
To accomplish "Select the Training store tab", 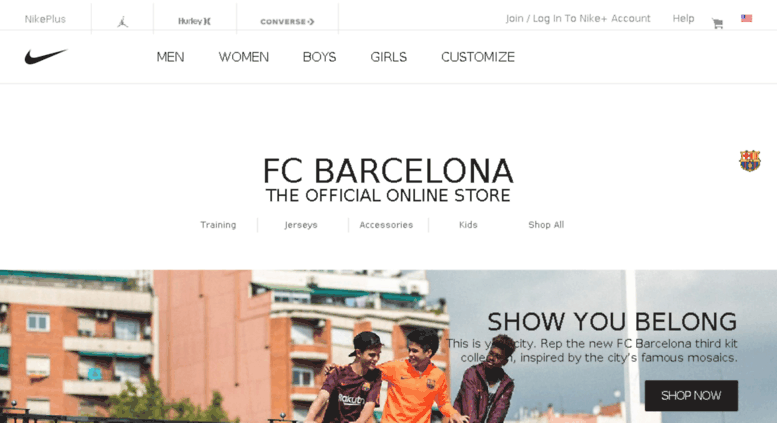I will 218,225.
